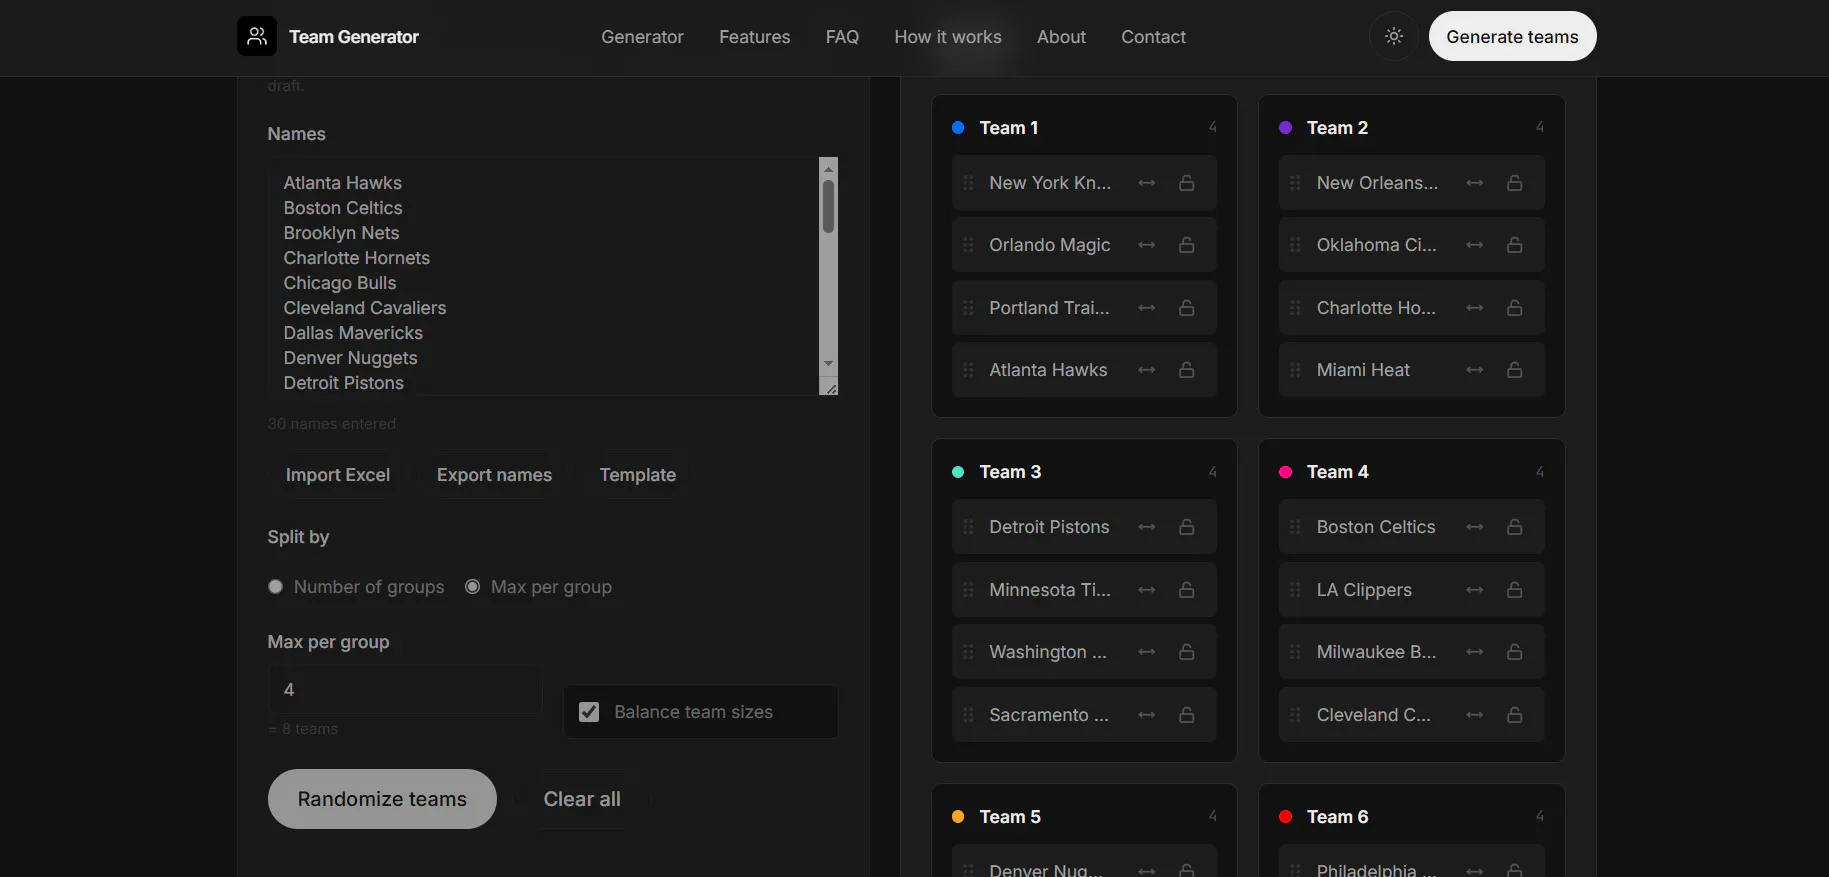
Task: Click swap icon for Detroit Pistons card
Action: [1147, 527]
